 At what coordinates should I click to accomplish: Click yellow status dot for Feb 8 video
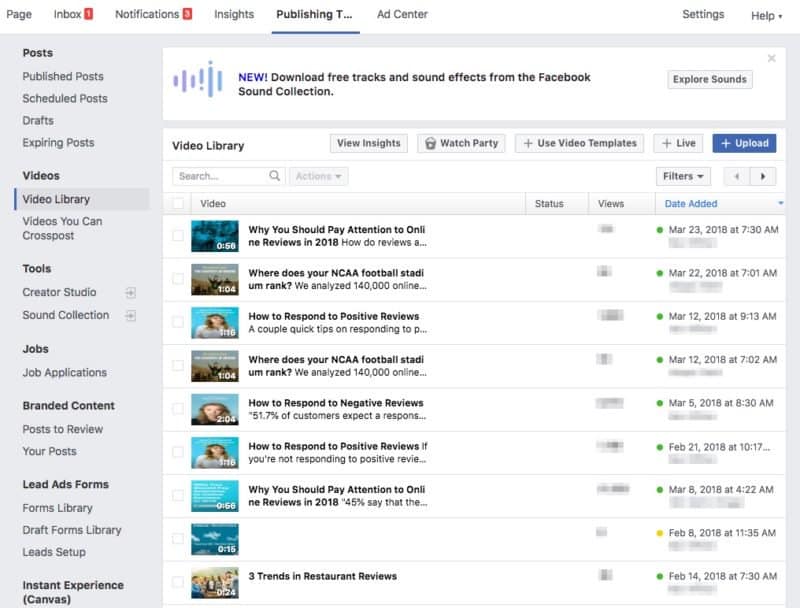660,533
